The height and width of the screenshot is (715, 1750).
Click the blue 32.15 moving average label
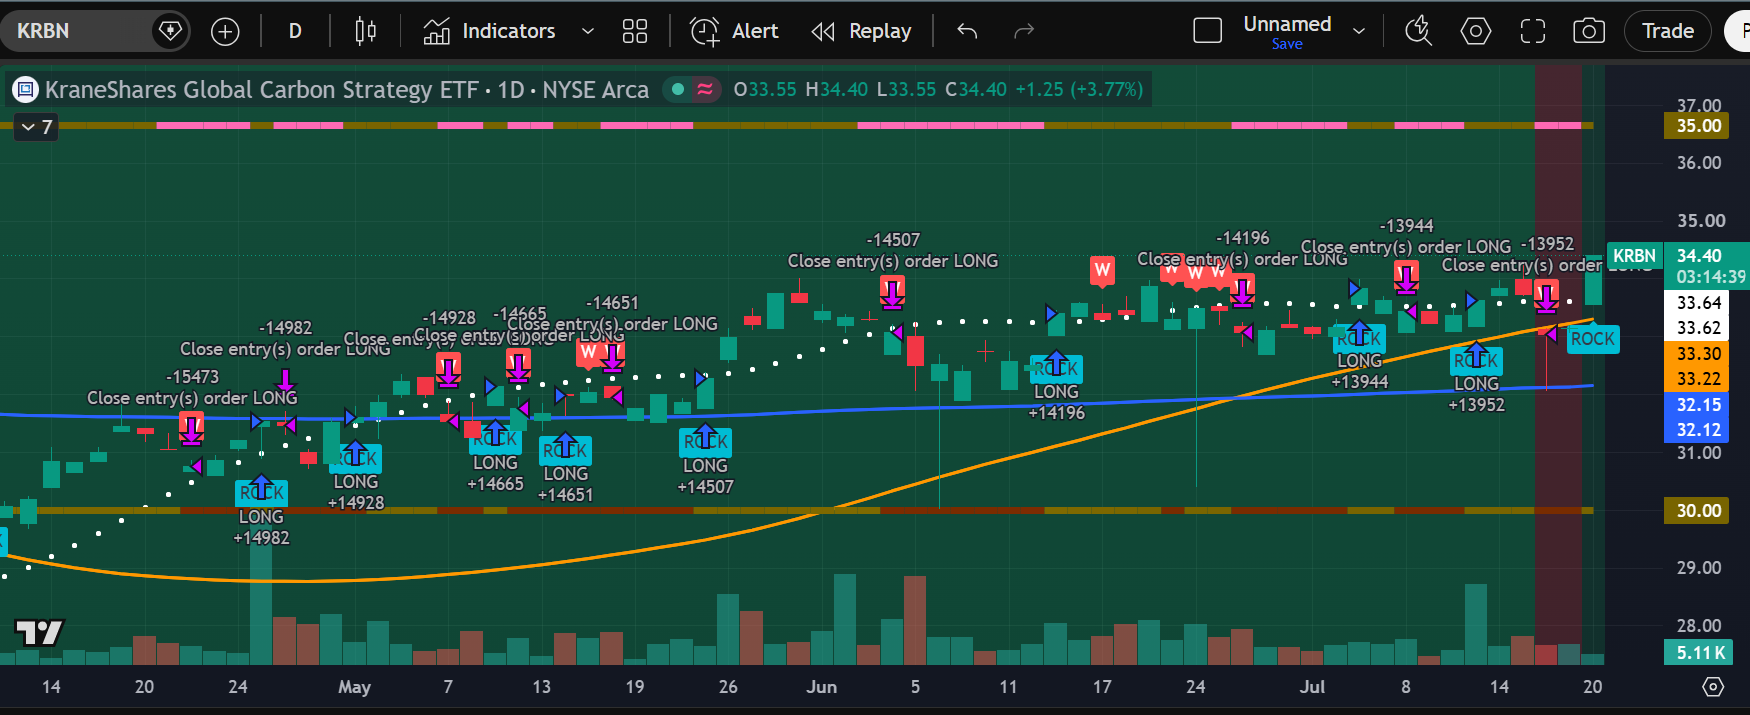[x=1699, y=405]
